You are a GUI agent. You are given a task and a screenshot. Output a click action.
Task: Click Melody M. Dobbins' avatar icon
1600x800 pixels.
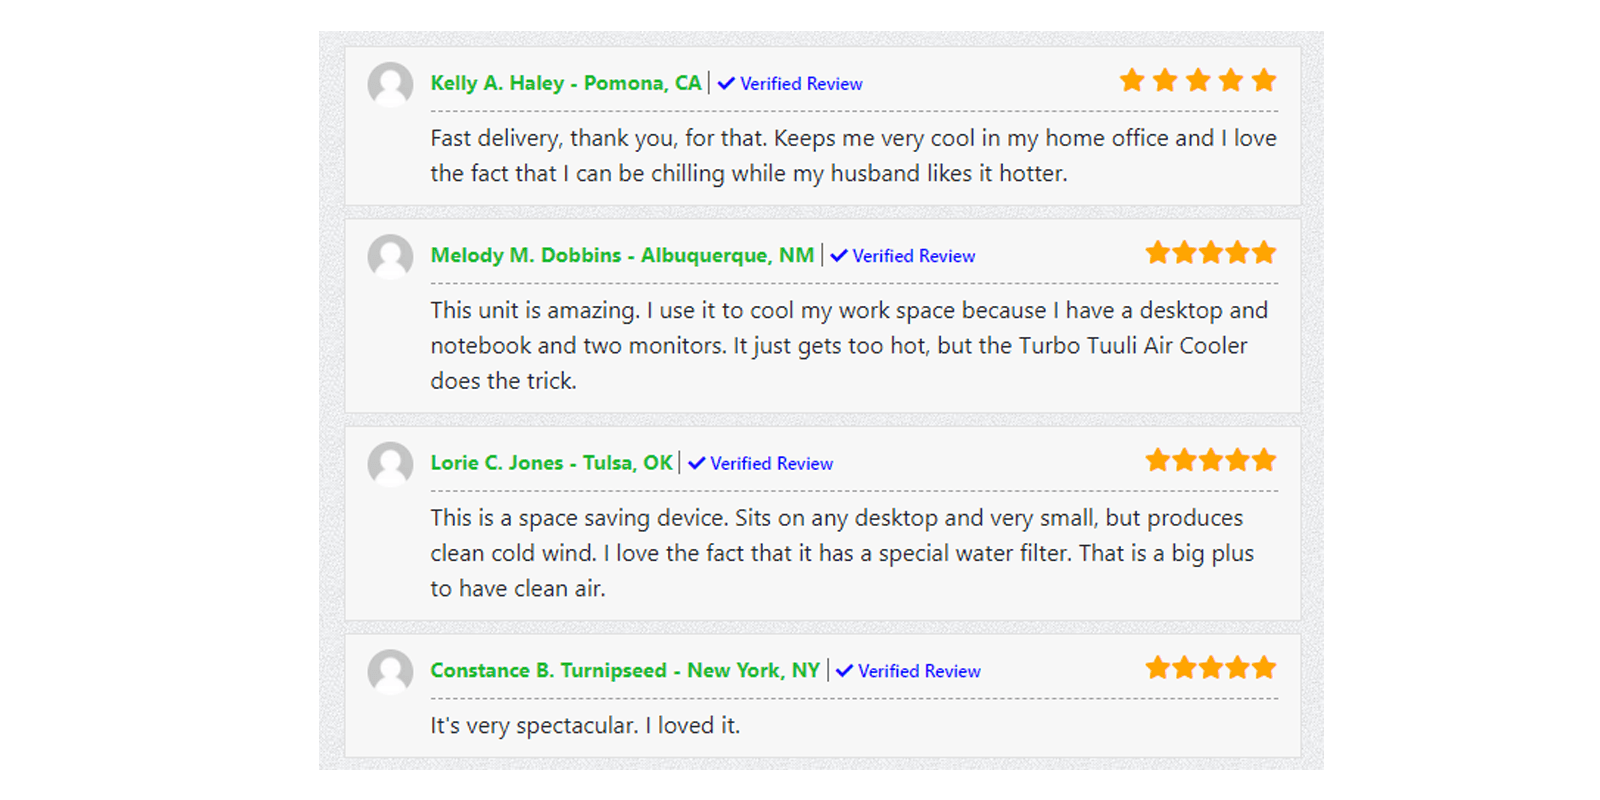click(x=390, y=257)
